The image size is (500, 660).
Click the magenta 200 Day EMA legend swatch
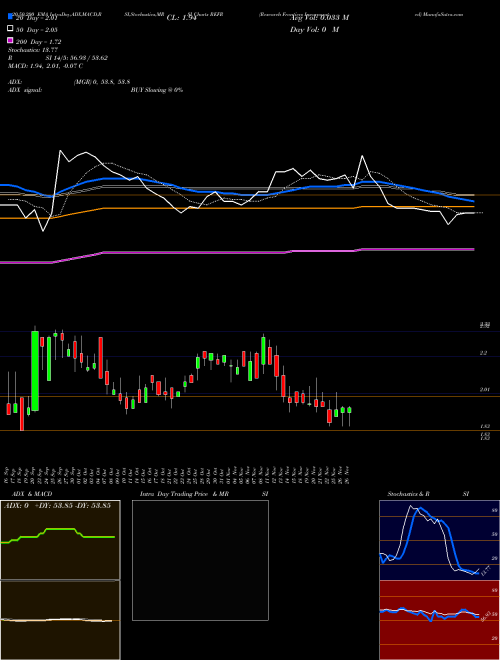(x=10, y=41)
